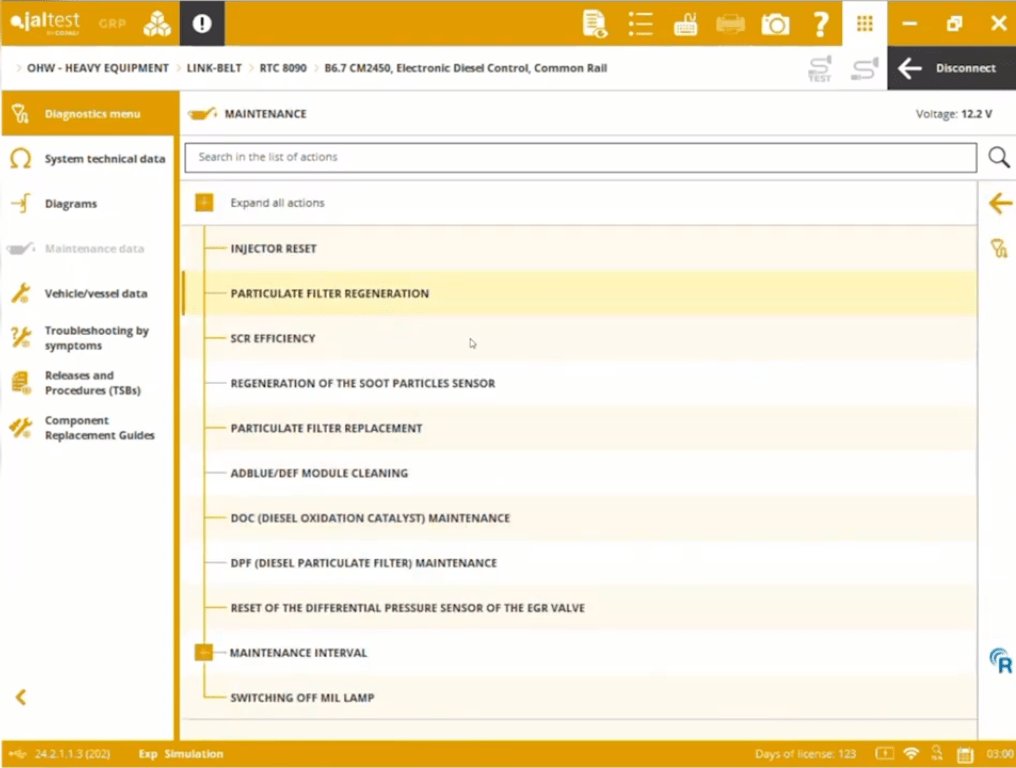This screenshot has height=768, width=1016.
Task: Open the System technical data section
Action: (105, 158)
